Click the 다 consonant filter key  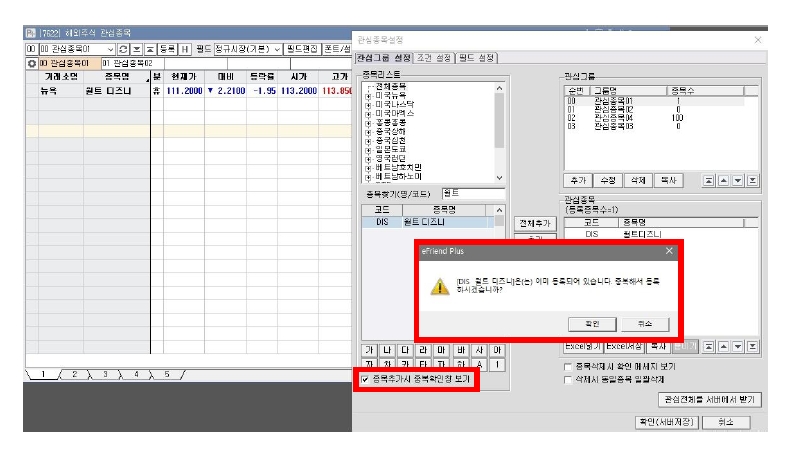tap(405, 350)
